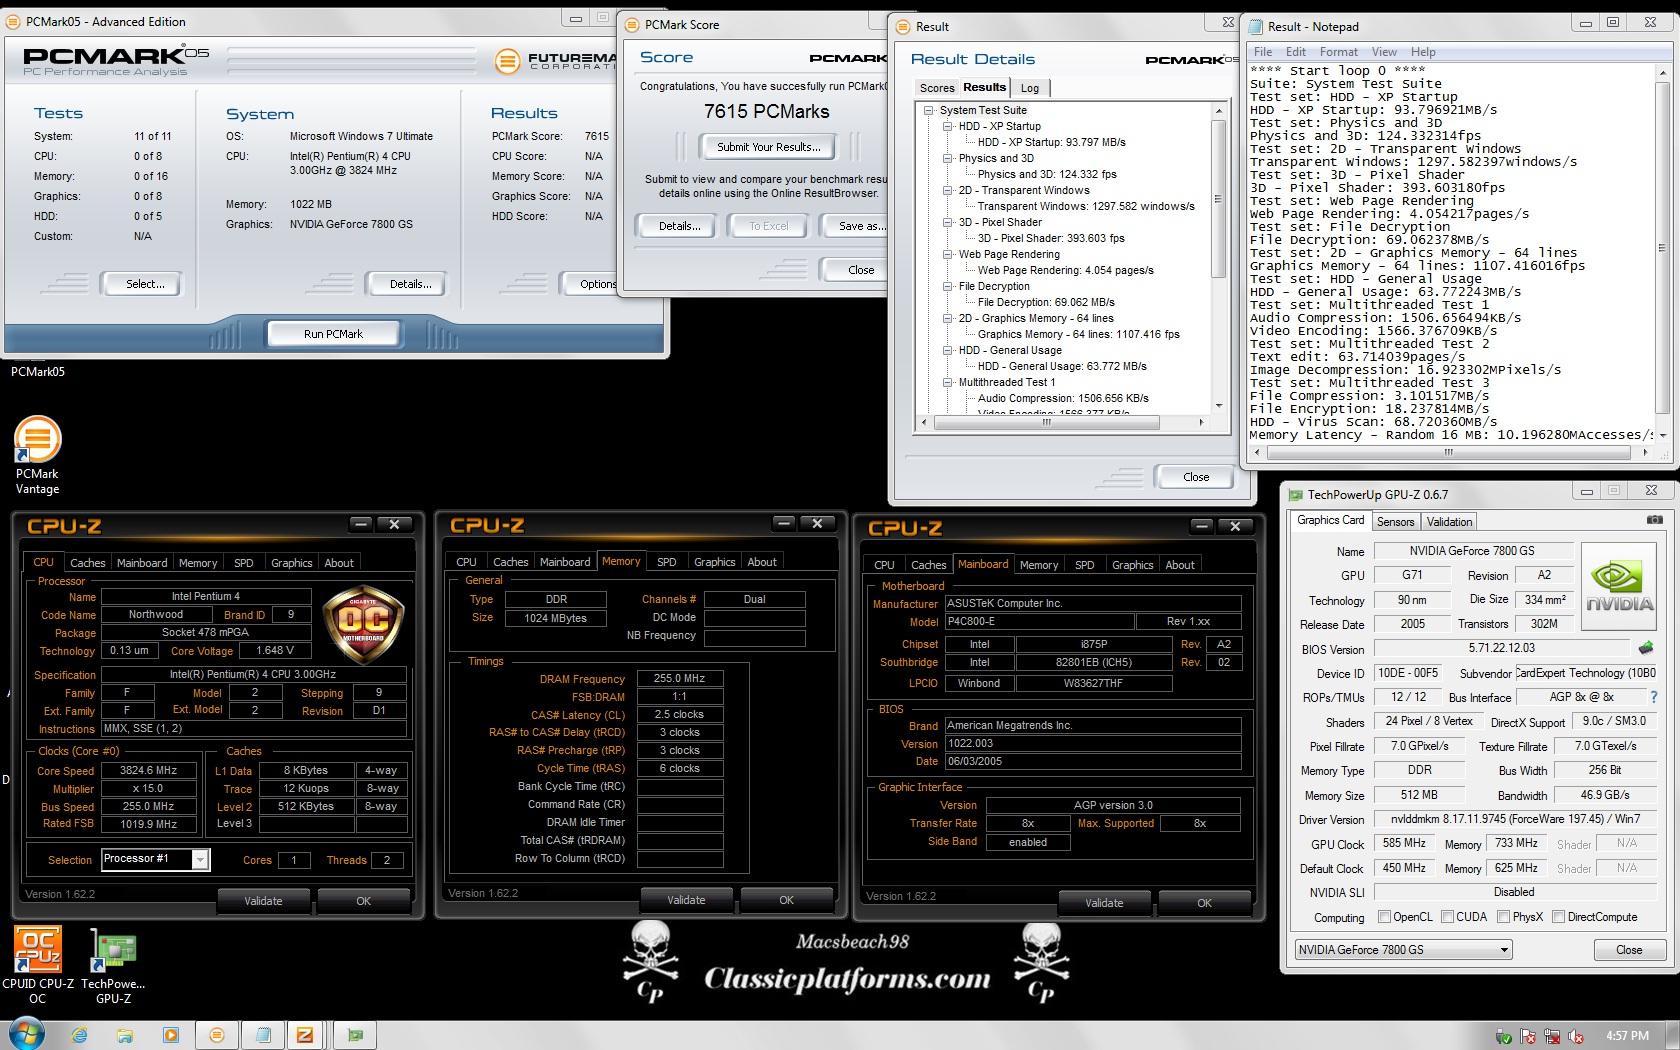1680x1050 pixels.
Task: Toggle the PhysX checkbox in GPU-Z
Action: pyautogui.click(x=1503, y=916)
